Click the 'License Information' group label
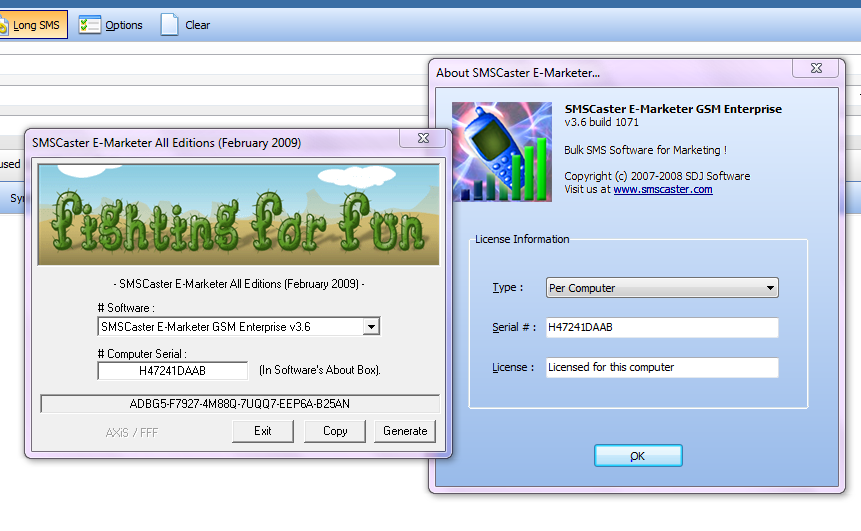 pos(522,239)
